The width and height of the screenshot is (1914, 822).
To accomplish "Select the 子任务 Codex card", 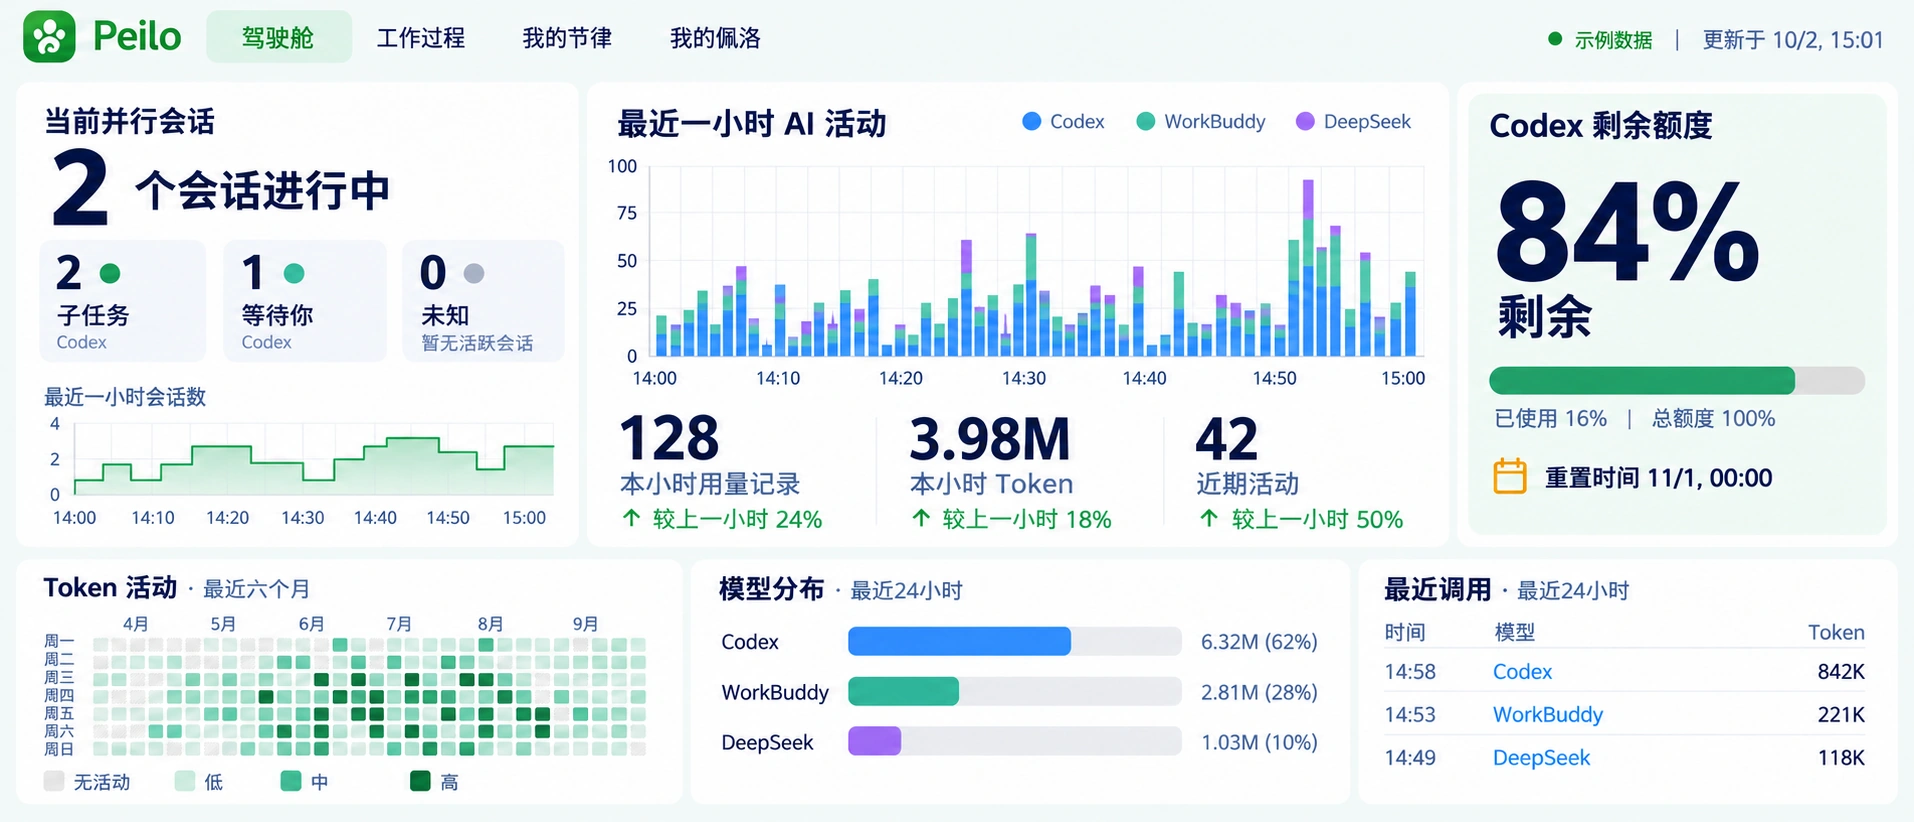I will [123, 301].
